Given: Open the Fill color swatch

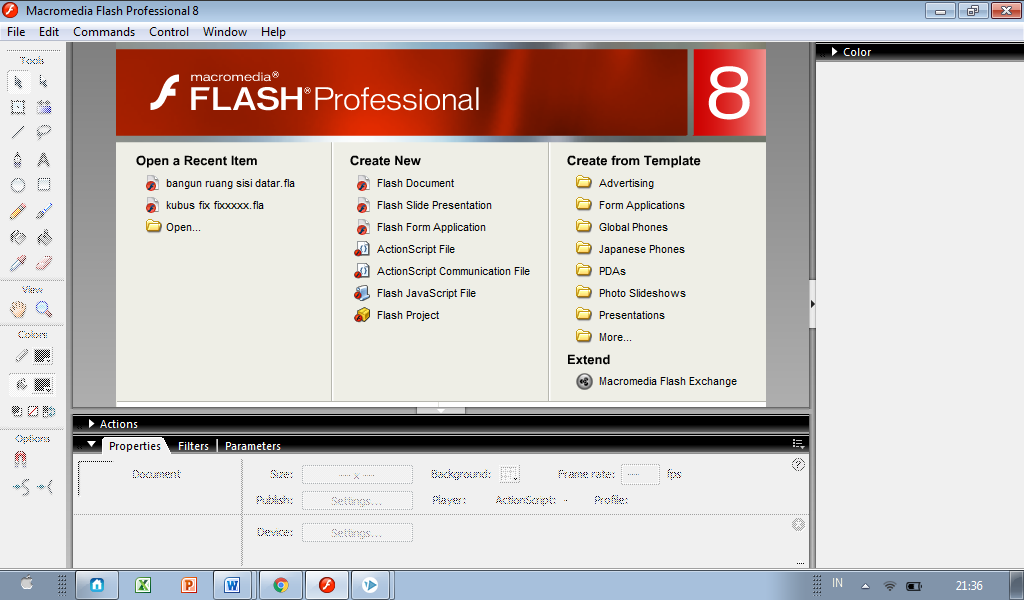Looking at the screenshot, I should pos(42,385).
